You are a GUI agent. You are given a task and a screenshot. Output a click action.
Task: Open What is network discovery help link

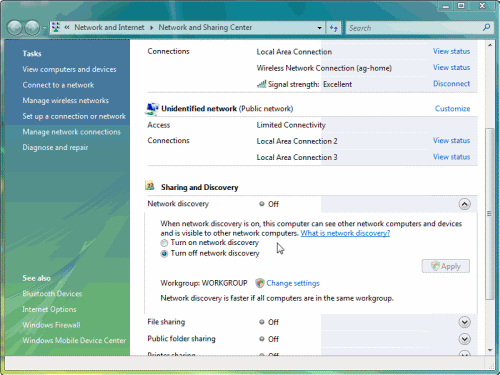[345, 233]
